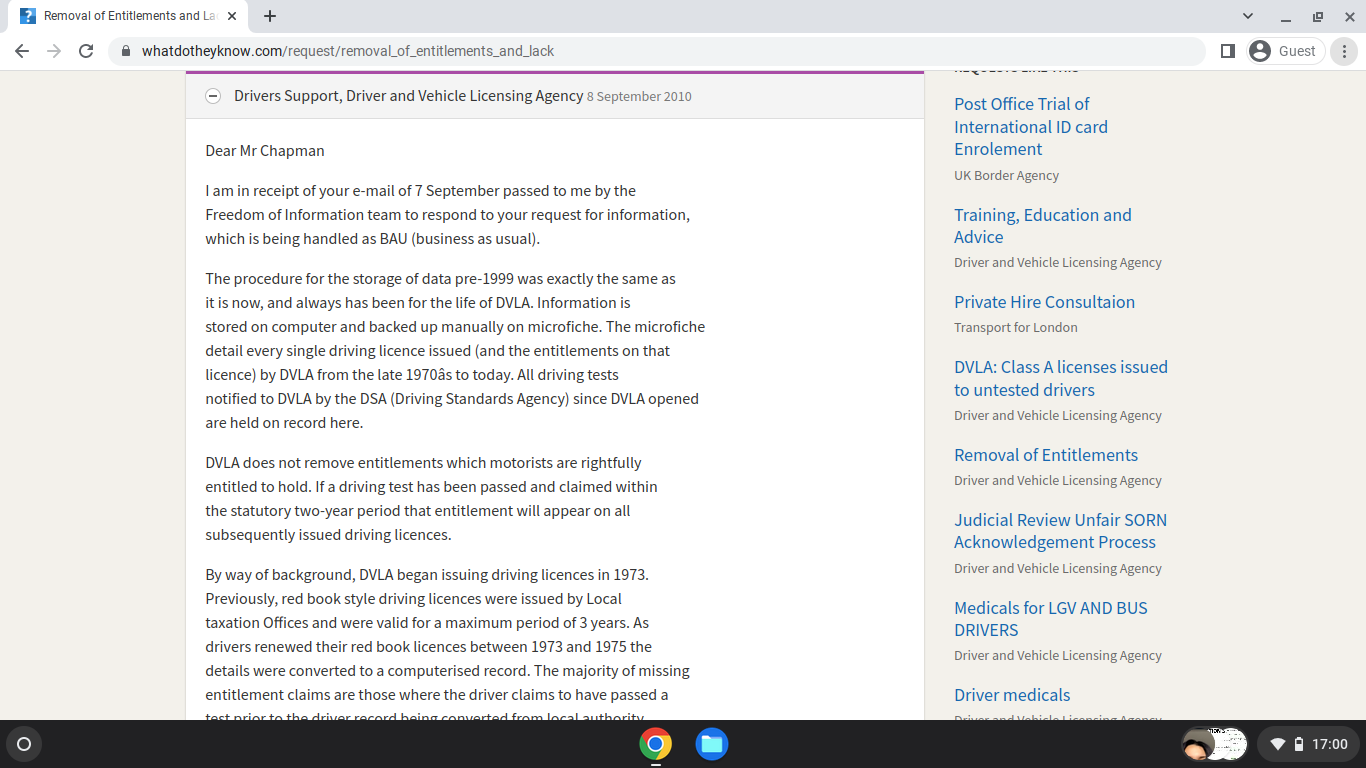Open Driver medicals link

click(x=1012, y=695)
